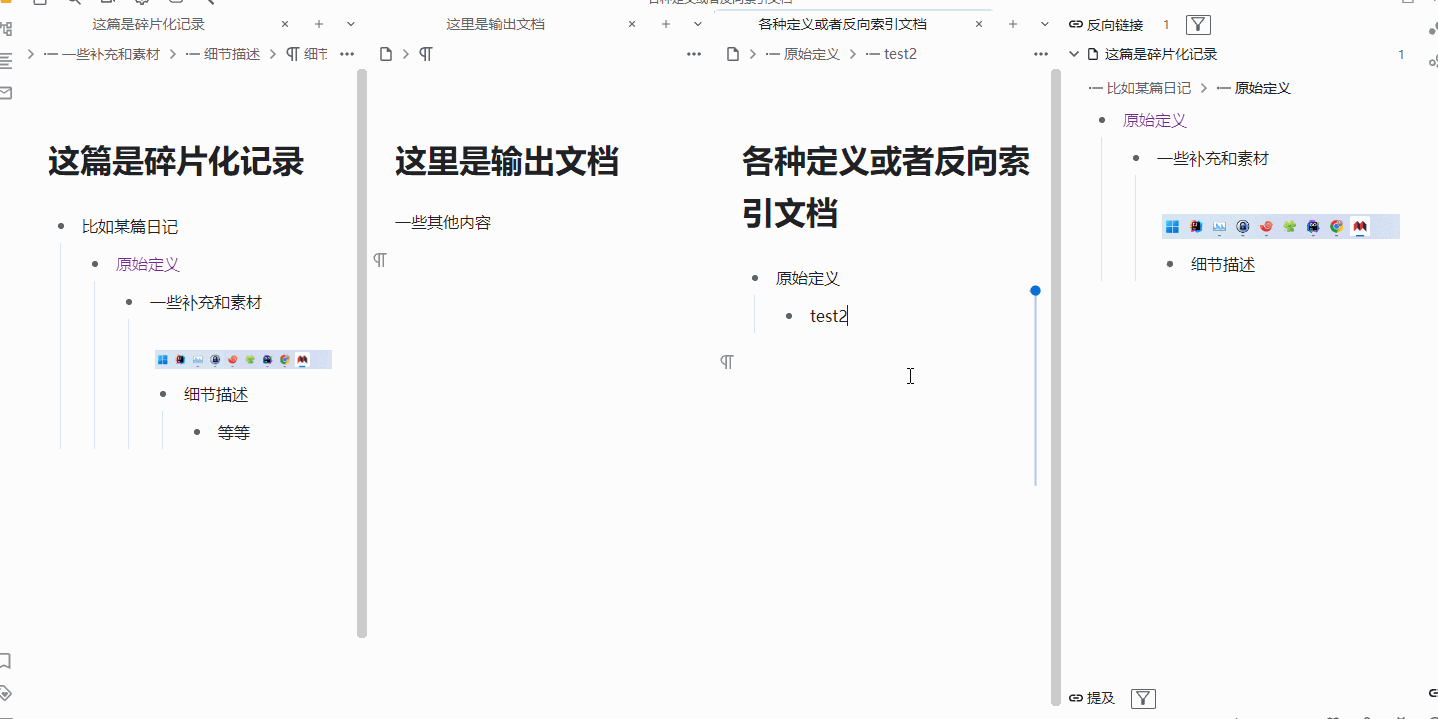Screen dimensions: 1438x719
Task: Open the outline panel icon in left sidebar
Action: (x=7, y=60)
